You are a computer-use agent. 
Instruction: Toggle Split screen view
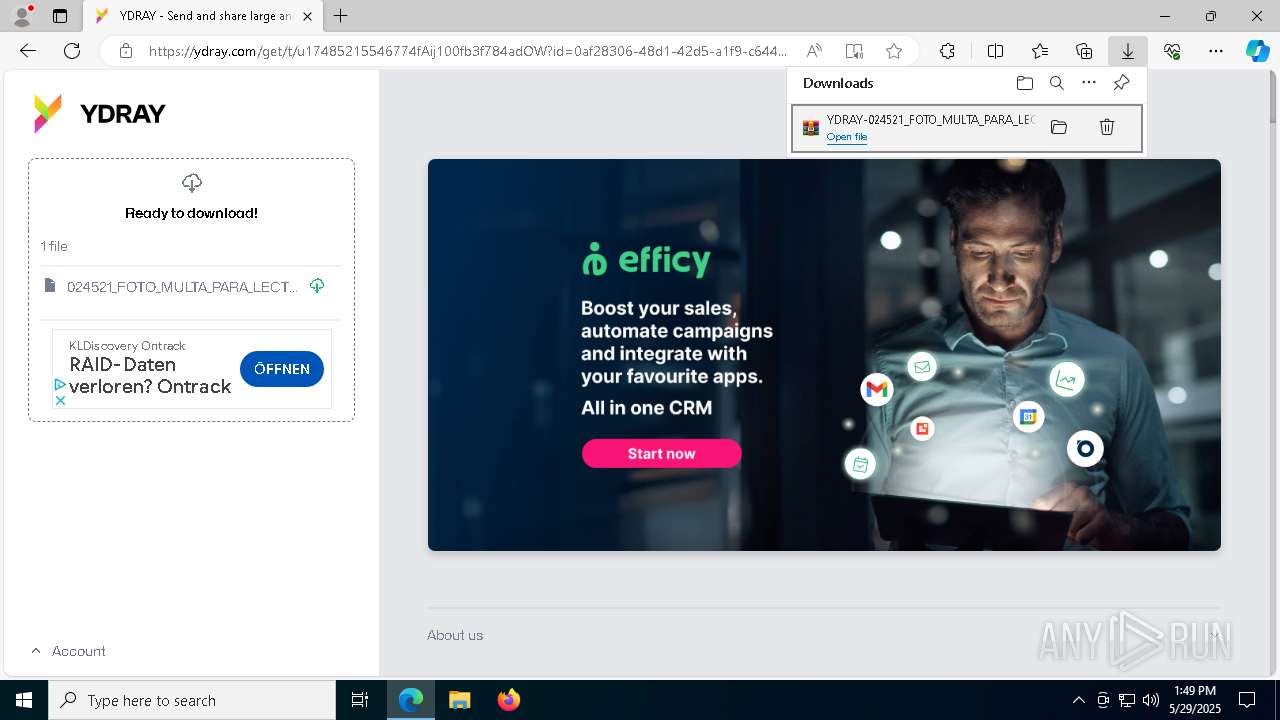(x=995, y=51)
